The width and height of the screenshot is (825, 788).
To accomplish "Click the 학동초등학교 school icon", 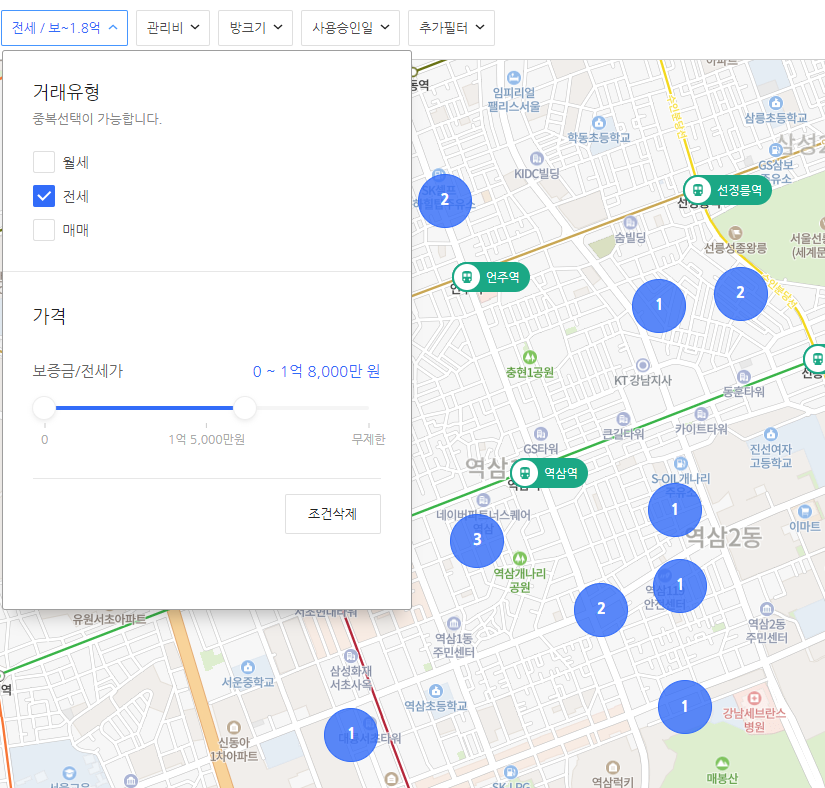I will [x=599, y=123].
